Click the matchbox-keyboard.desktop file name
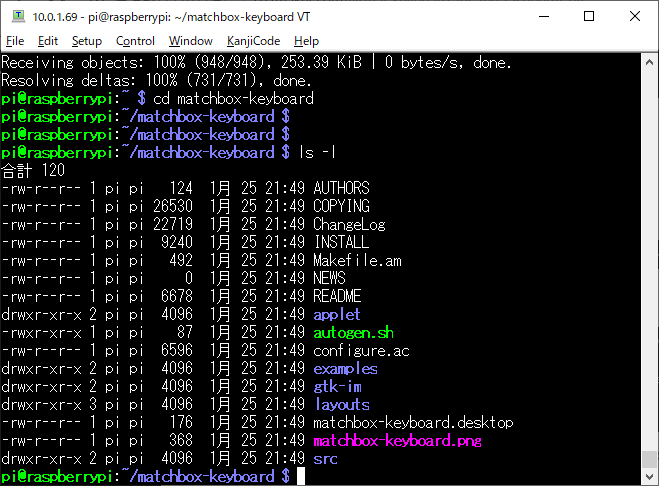Viewport: 659px width, 486px height. [413, 423]
